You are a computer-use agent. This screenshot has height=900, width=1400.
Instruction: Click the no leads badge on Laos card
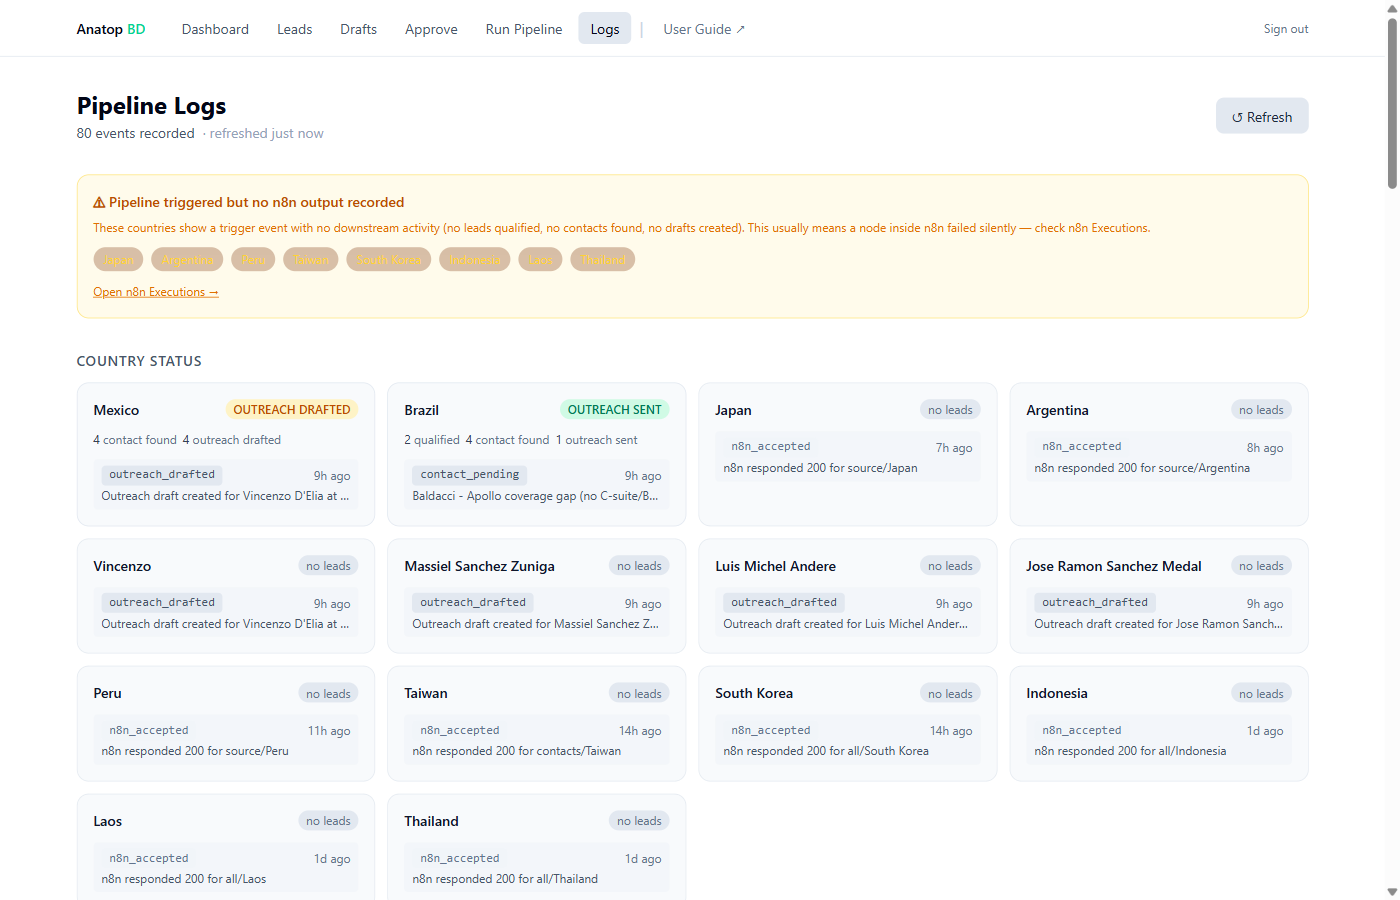click(328, 821)
